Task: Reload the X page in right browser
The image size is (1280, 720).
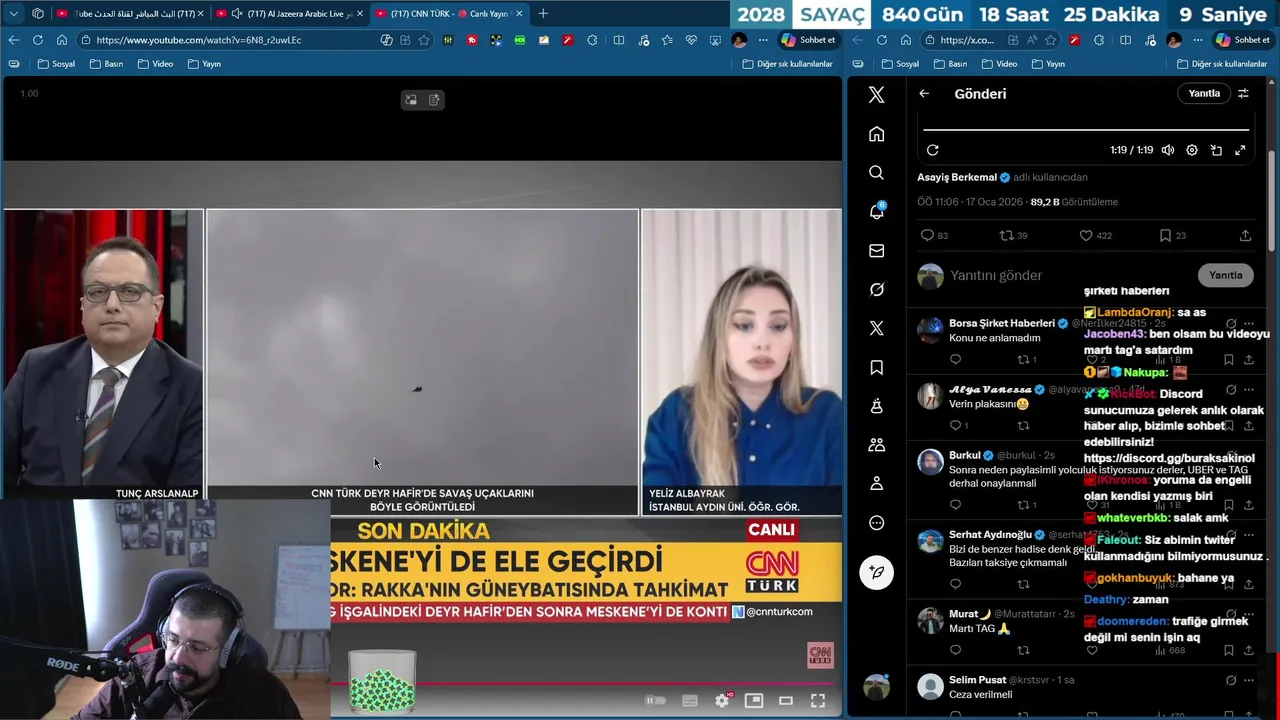Action: pyautogui.click(x=882, y=40)
